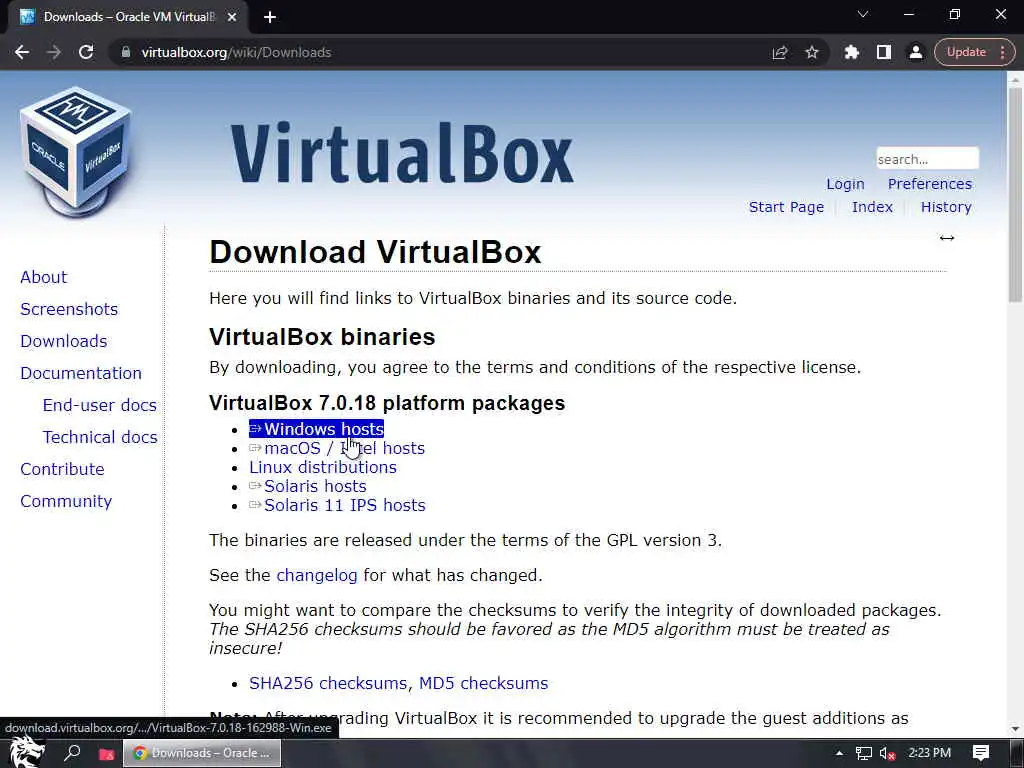Focus the site search box
Image resolution: width=1024 pixels, height=768 pixels.
[x=927, y=159]
